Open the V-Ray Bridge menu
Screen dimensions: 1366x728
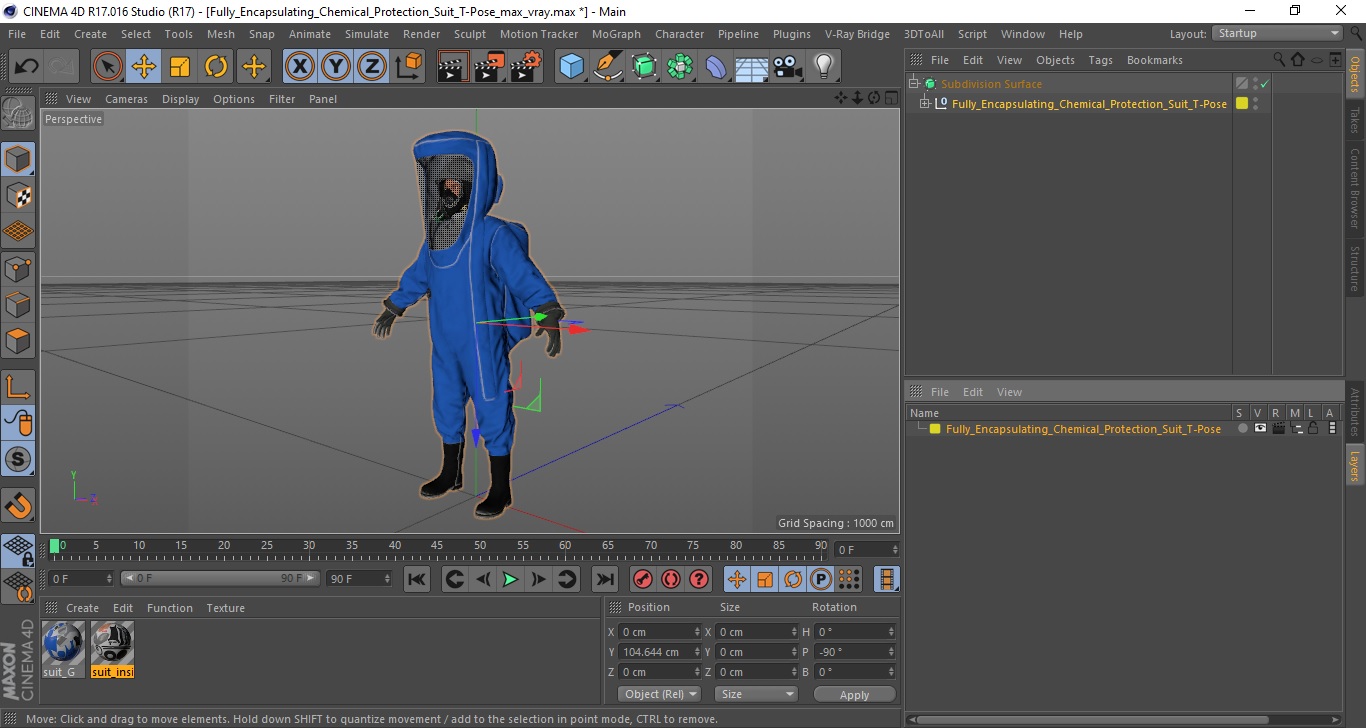857,34
